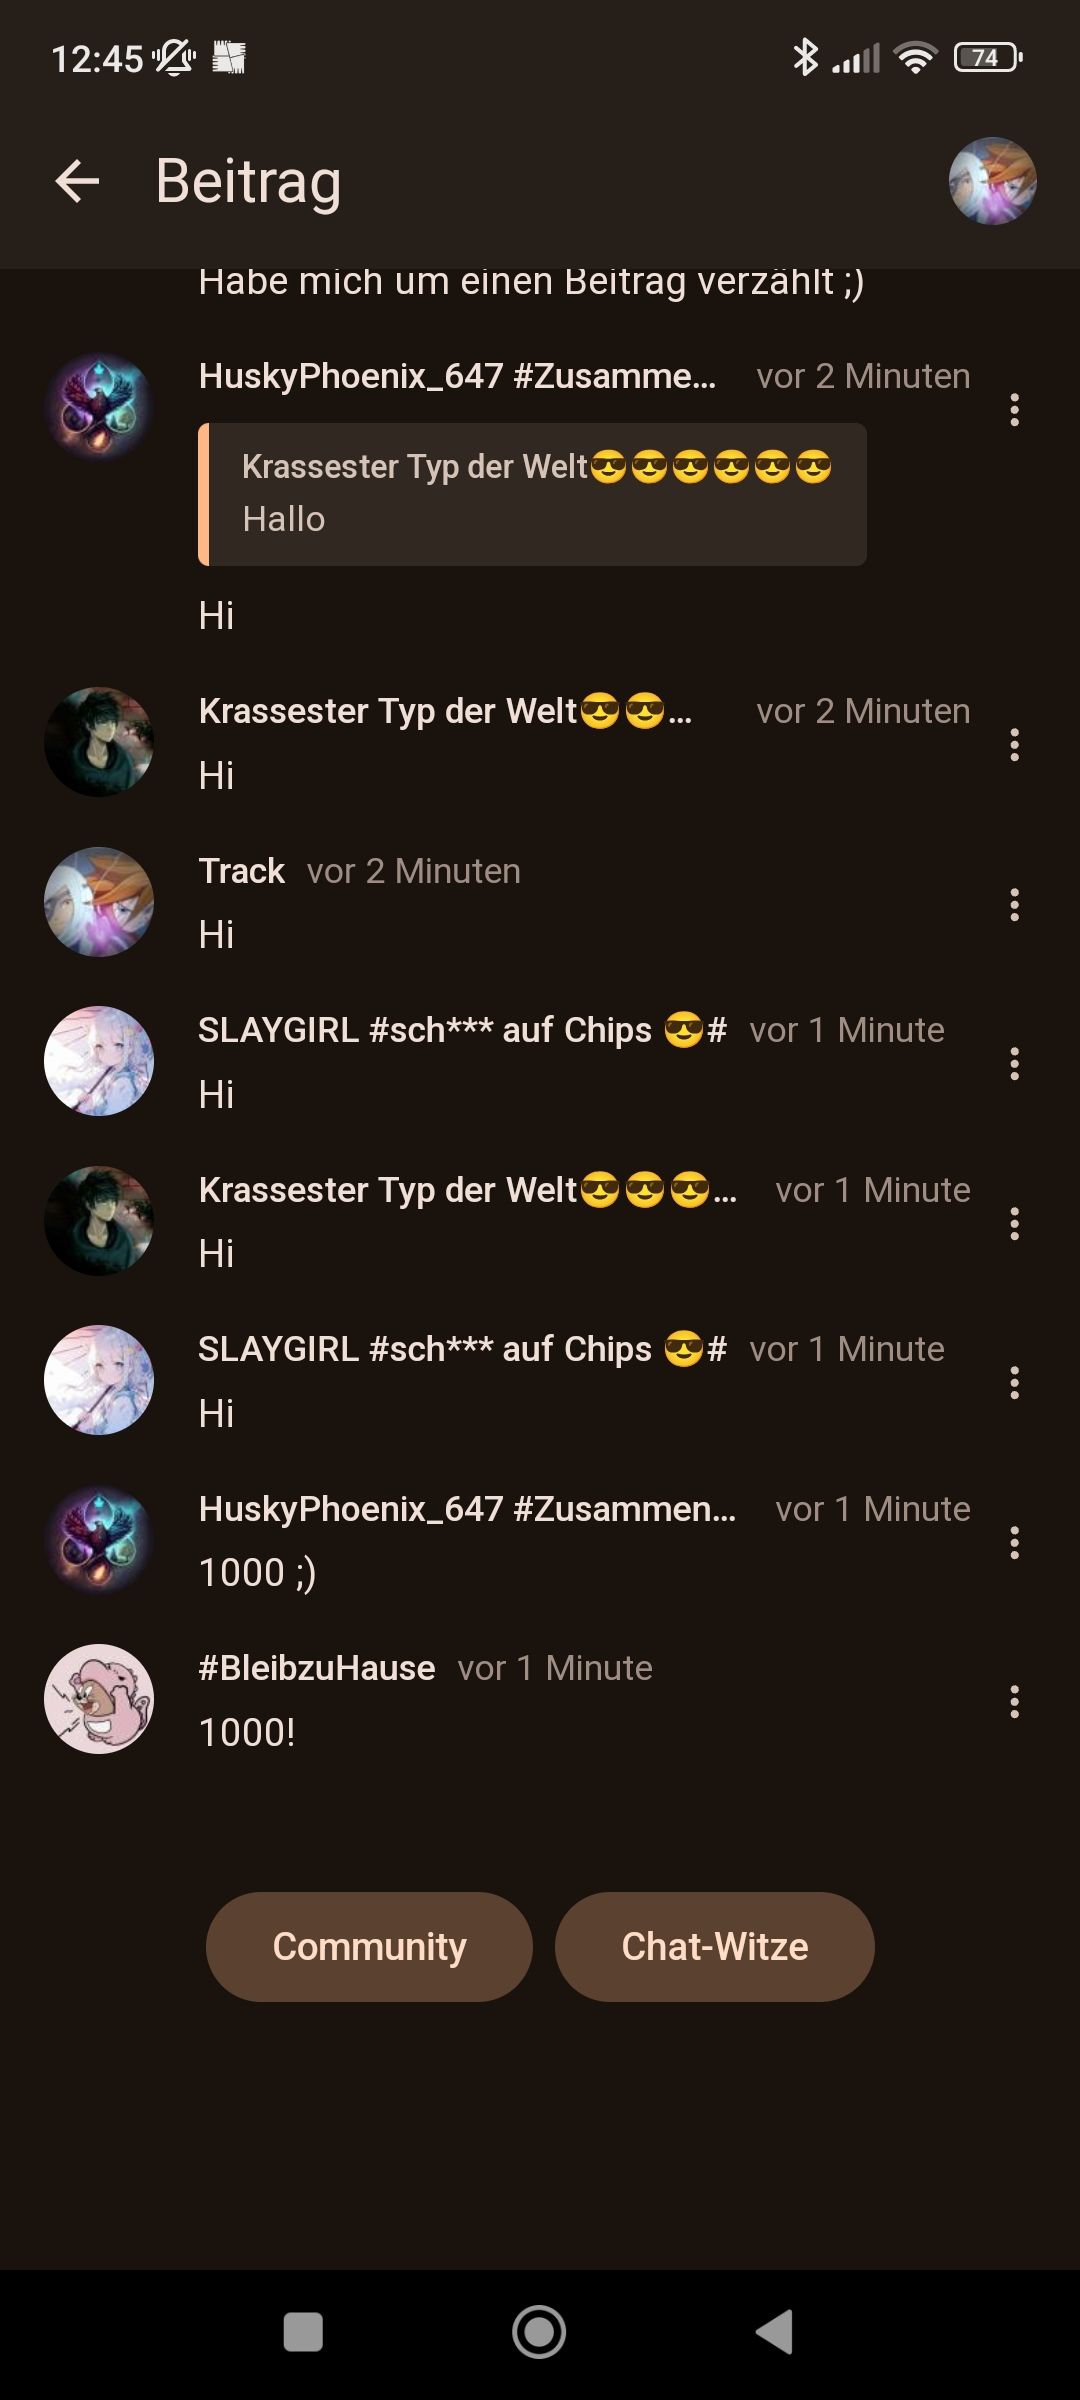Open the quoted "Hallo" message block

click(532, 494)
